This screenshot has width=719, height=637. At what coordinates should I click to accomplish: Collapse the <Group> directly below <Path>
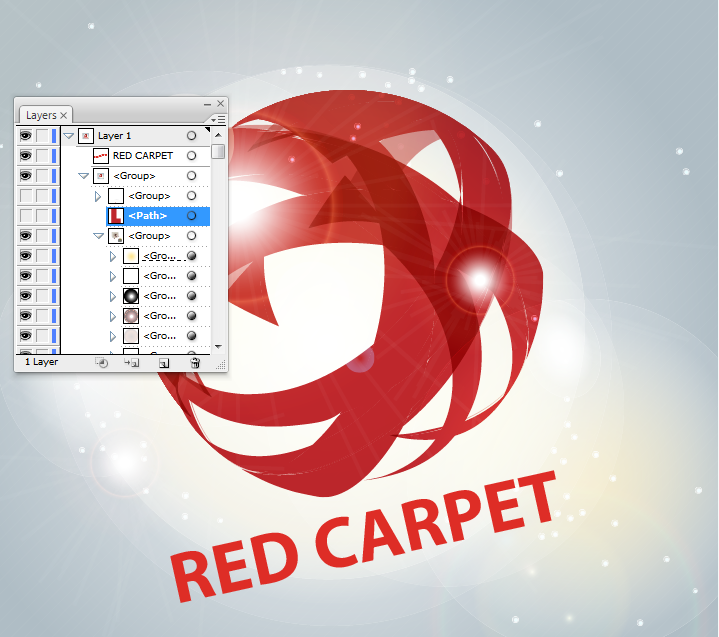99,236
